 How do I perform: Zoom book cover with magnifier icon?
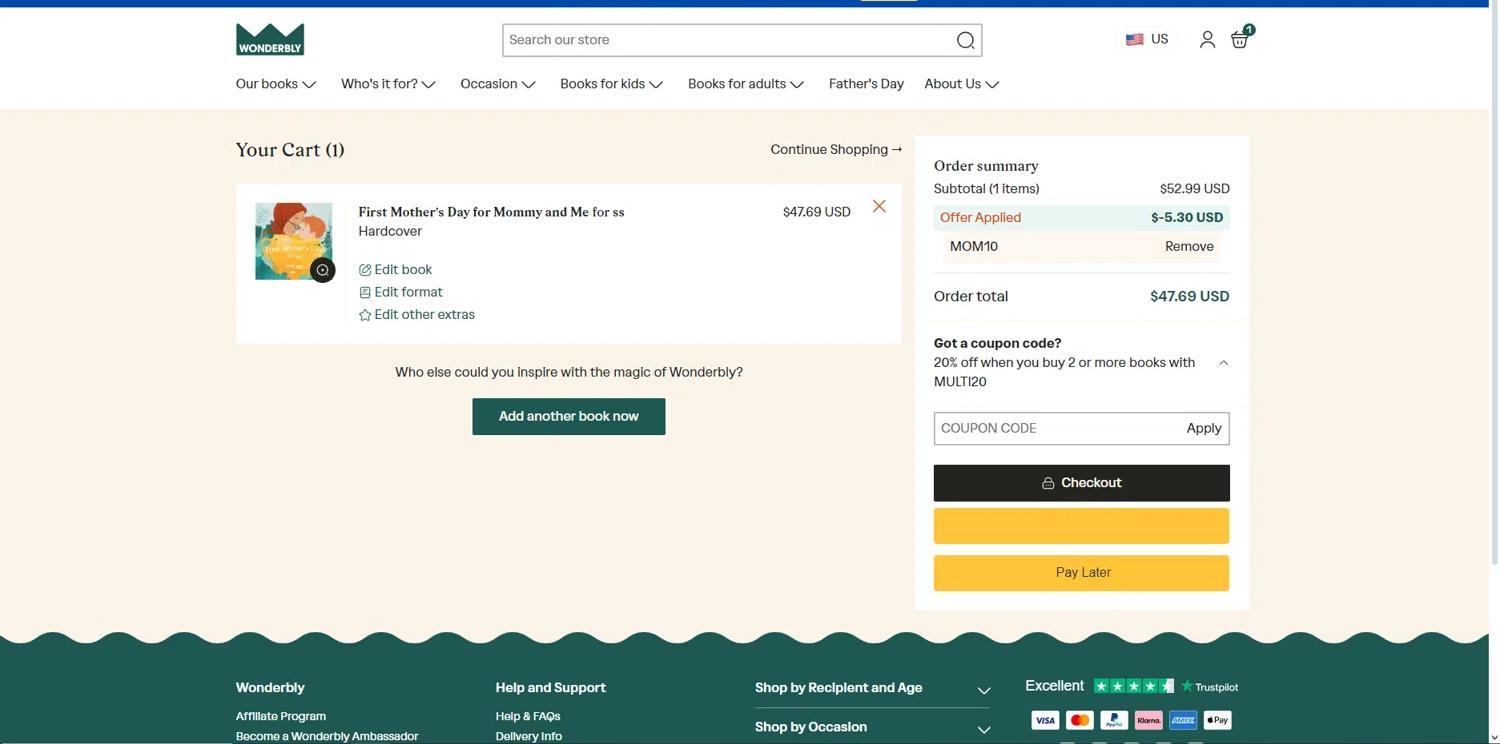pos(322,270)
